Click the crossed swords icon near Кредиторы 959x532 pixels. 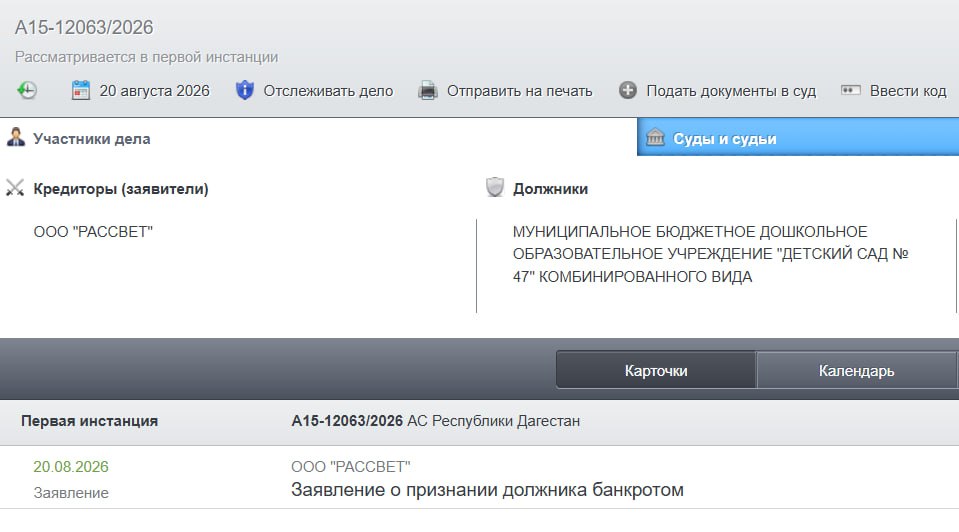coord(15,188)
